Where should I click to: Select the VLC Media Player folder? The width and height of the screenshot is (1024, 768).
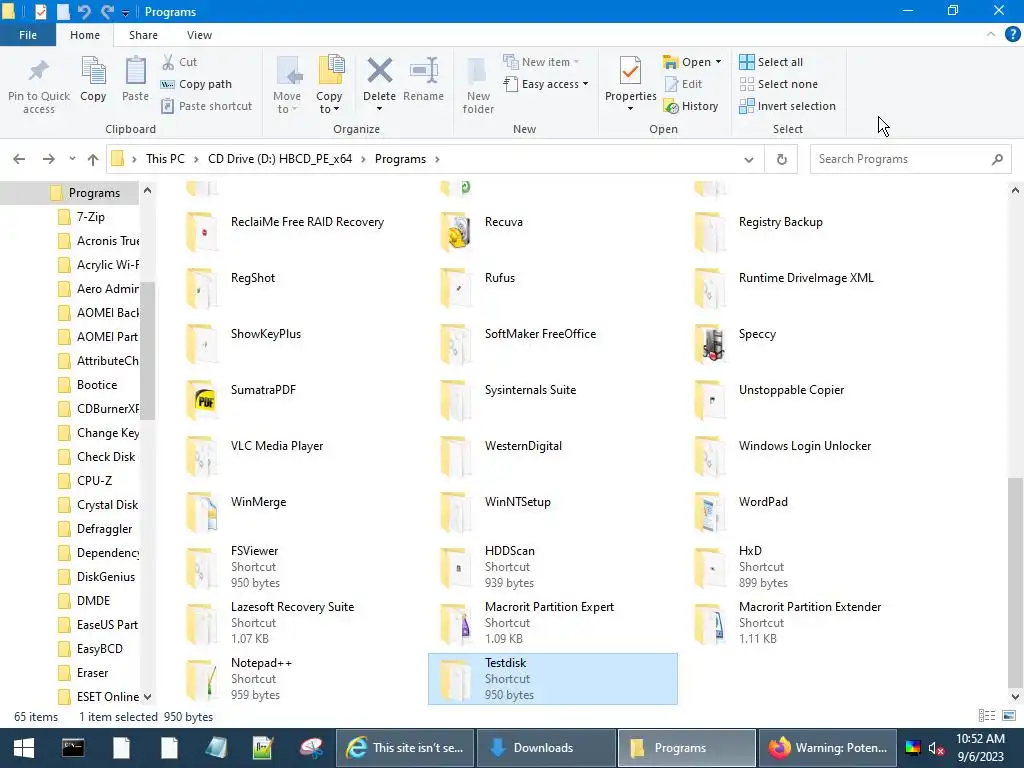tap(298, 456)
